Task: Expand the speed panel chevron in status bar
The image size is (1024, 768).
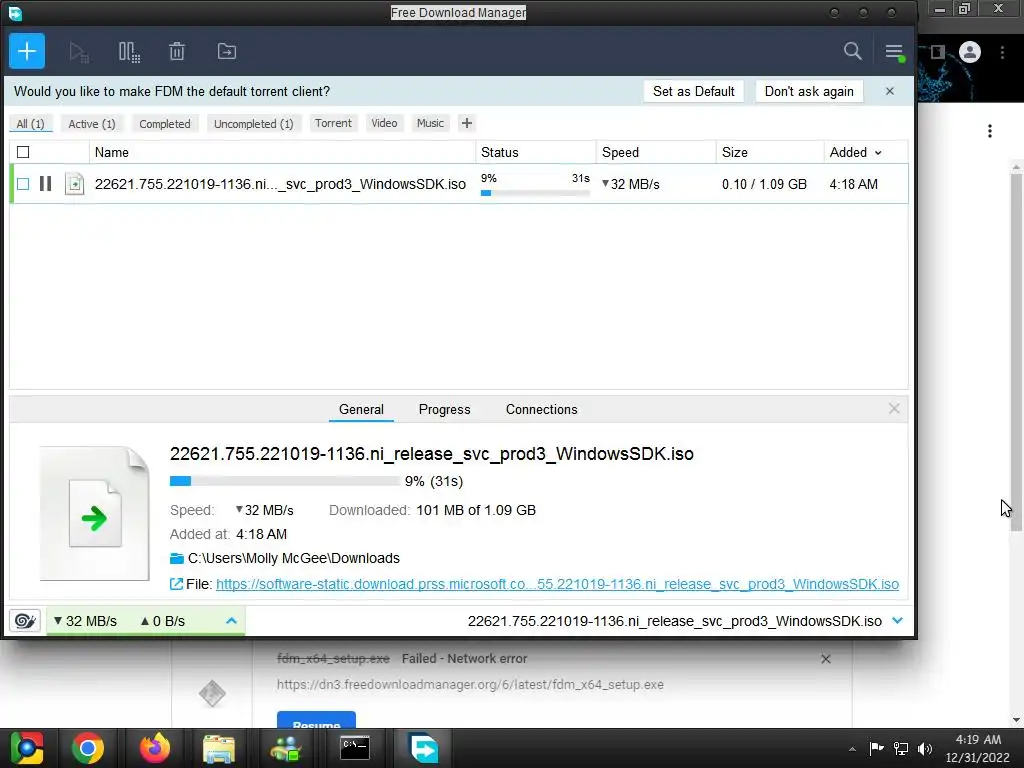Action: [231, 621]
